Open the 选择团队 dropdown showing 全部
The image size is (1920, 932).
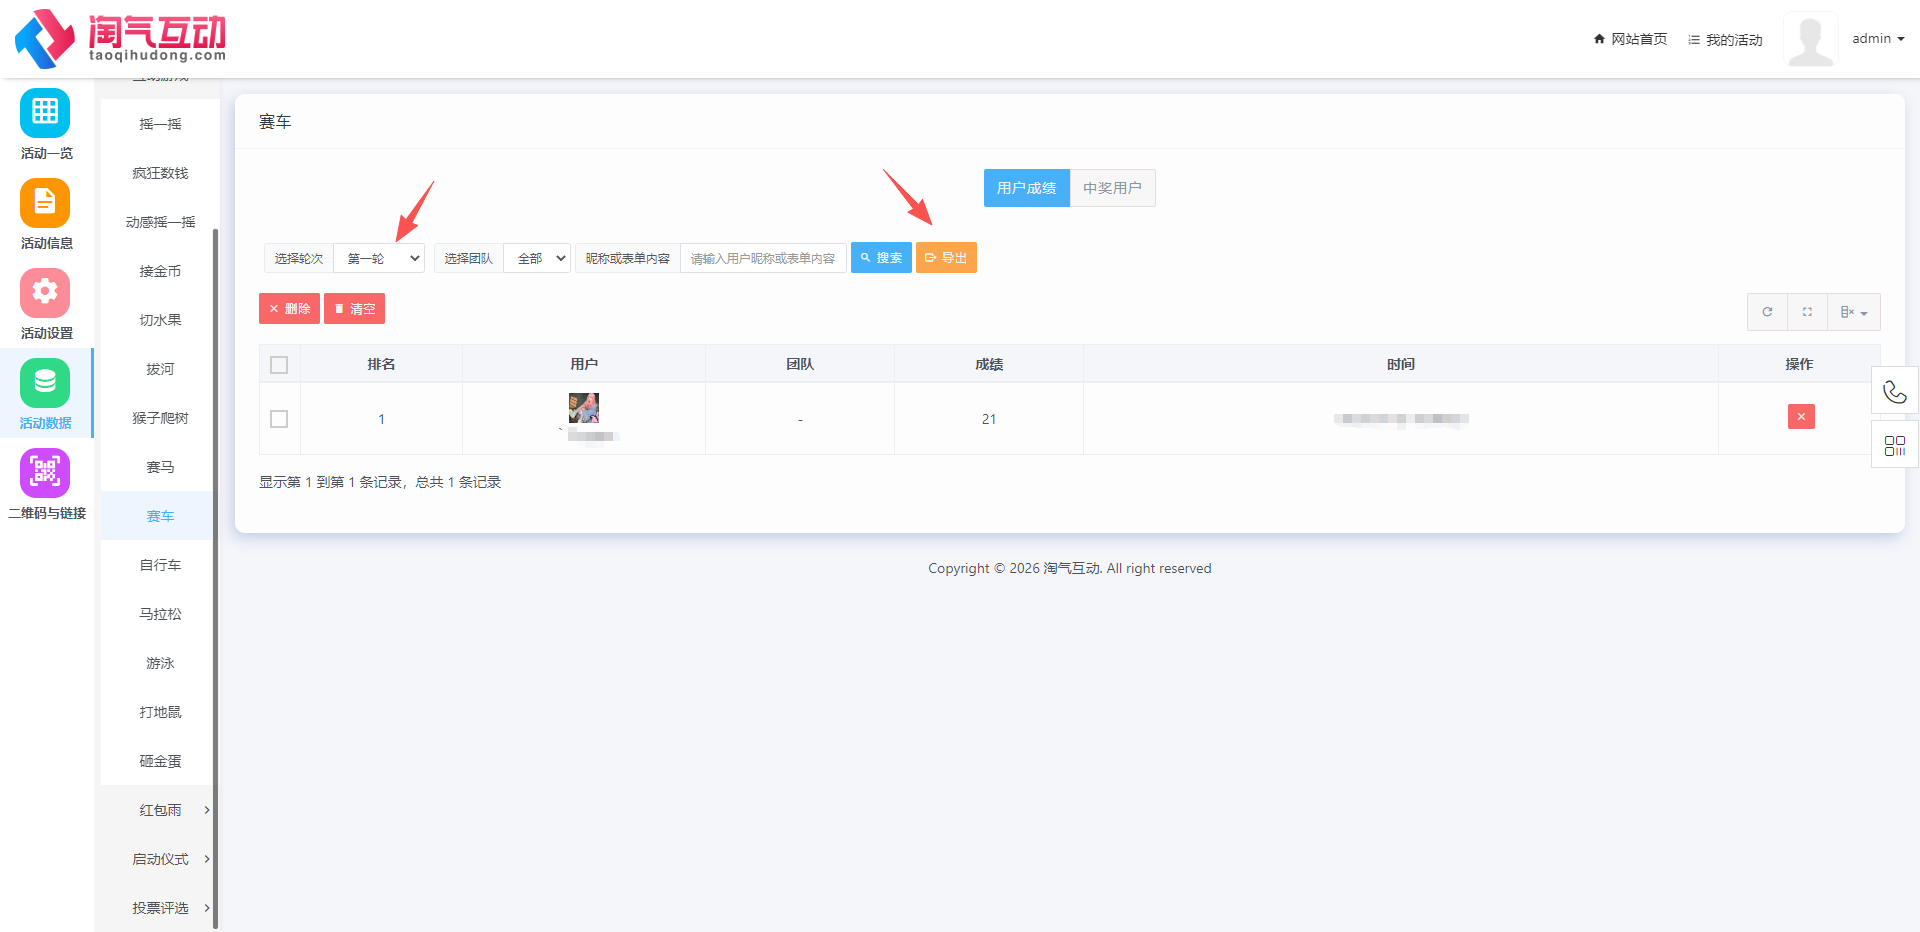537,258
